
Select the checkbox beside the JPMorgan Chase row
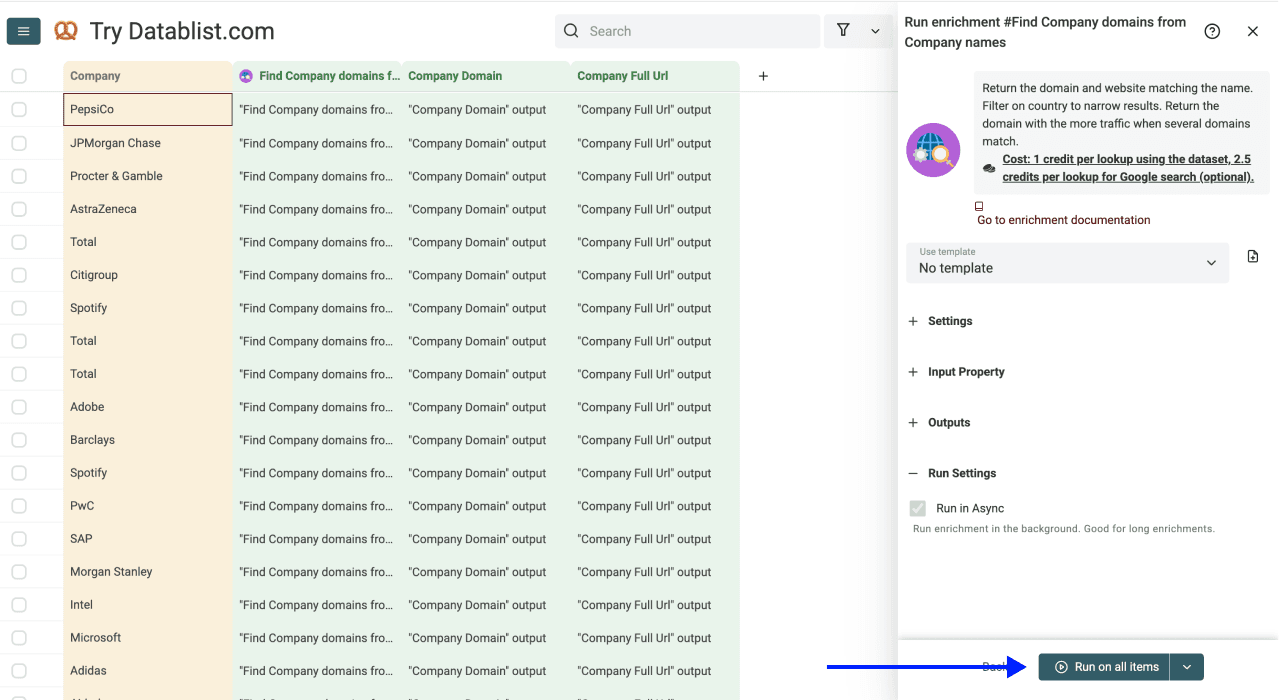pyautogui.click(x=18, y=142)
